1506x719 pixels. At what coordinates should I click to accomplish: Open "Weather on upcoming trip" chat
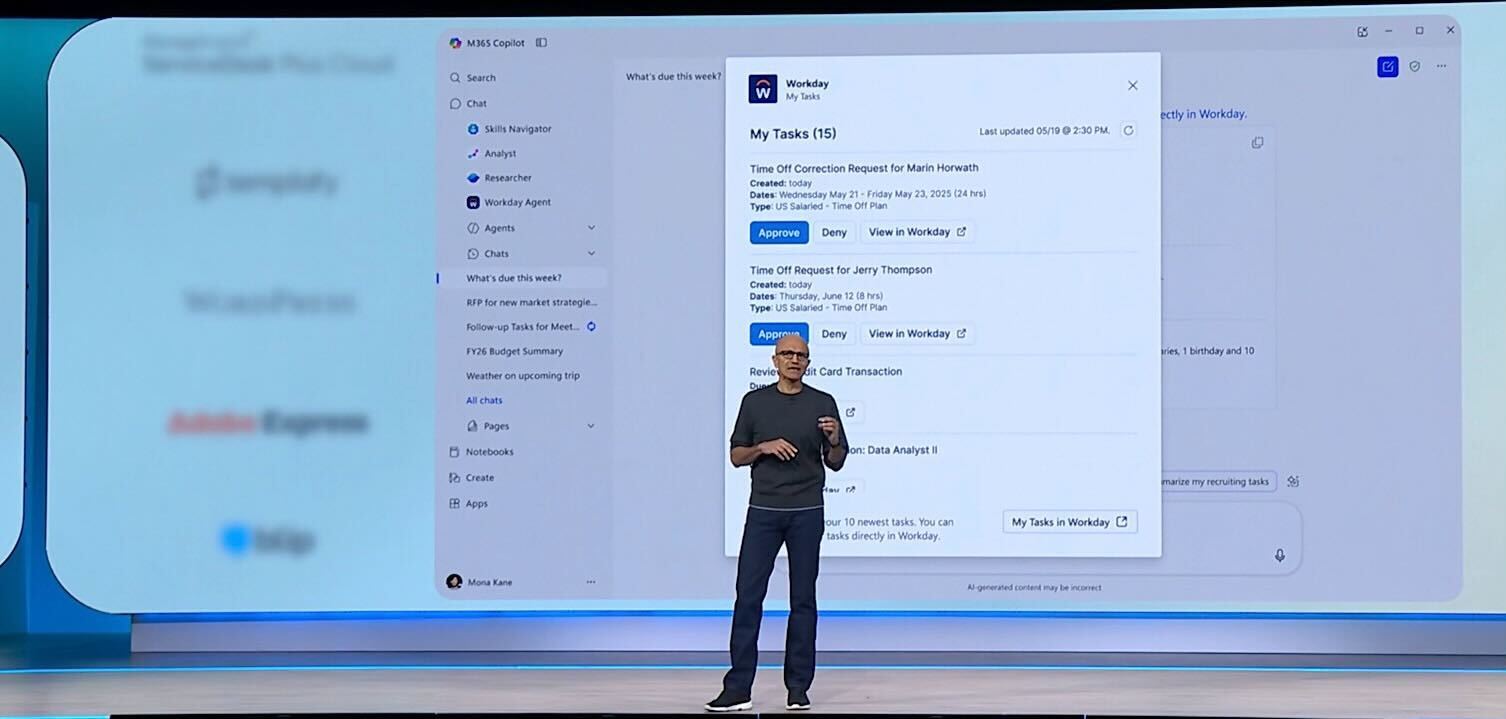pos(522,376)
